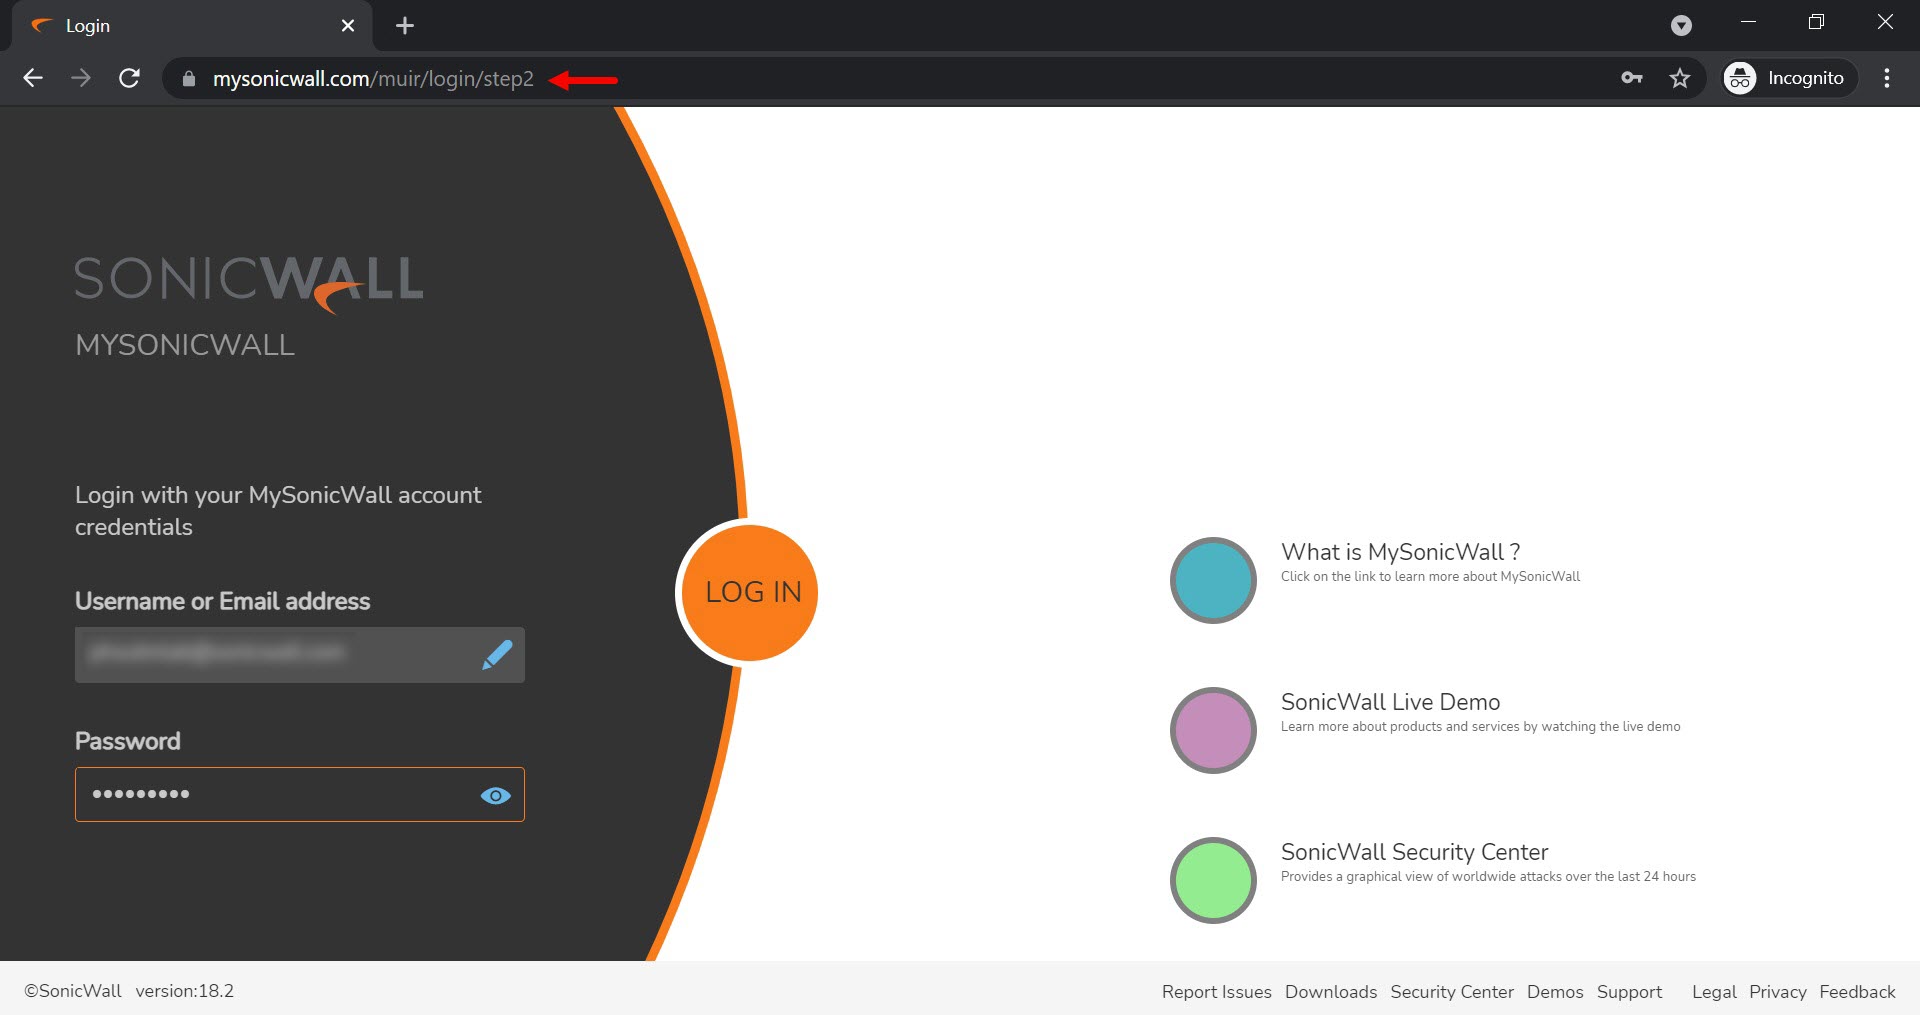Open the Report Issues footer link
Screen dimensions: 1920x1015
point(1216,991)
